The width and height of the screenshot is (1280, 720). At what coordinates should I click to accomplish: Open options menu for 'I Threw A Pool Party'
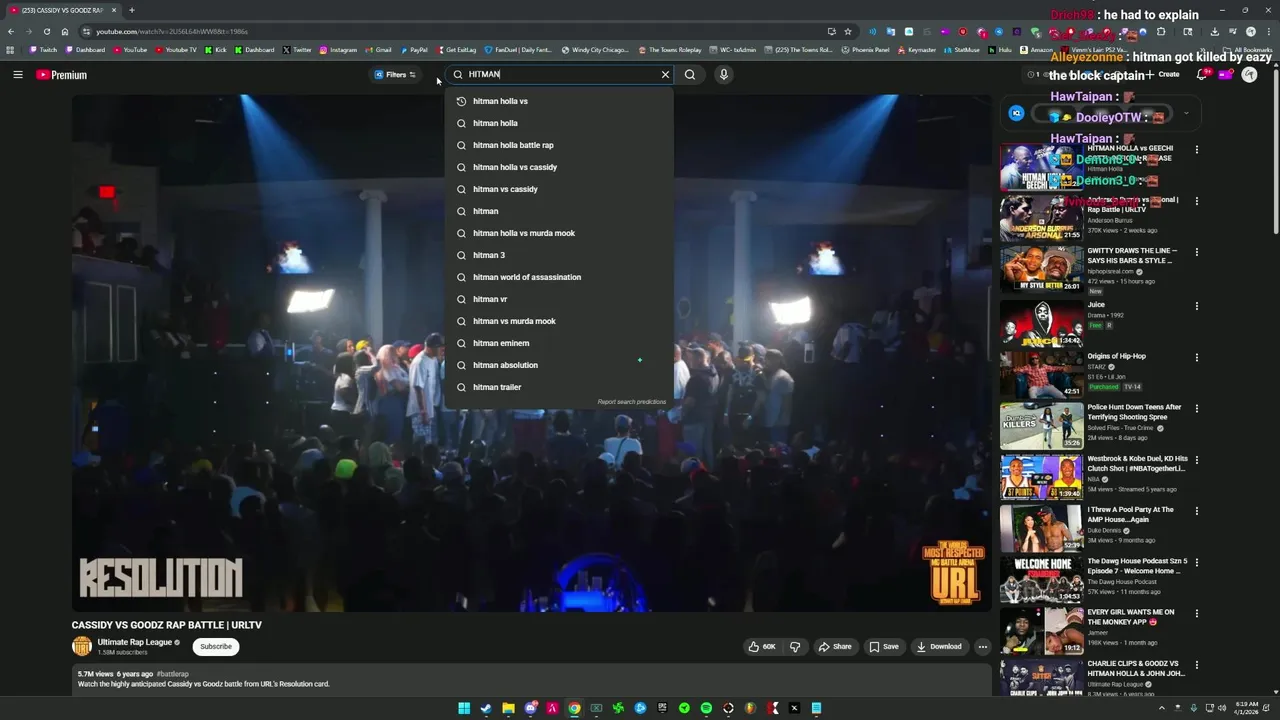(1196, 511)
